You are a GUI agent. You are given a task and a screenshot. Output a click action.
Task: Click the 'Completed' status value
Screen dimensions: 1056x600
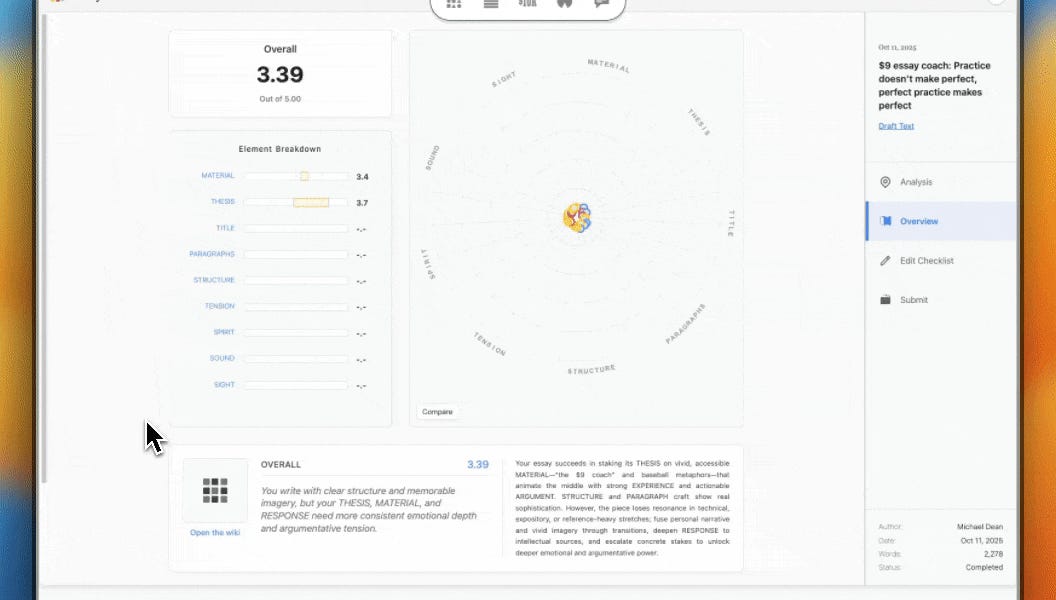pos(984,567)
